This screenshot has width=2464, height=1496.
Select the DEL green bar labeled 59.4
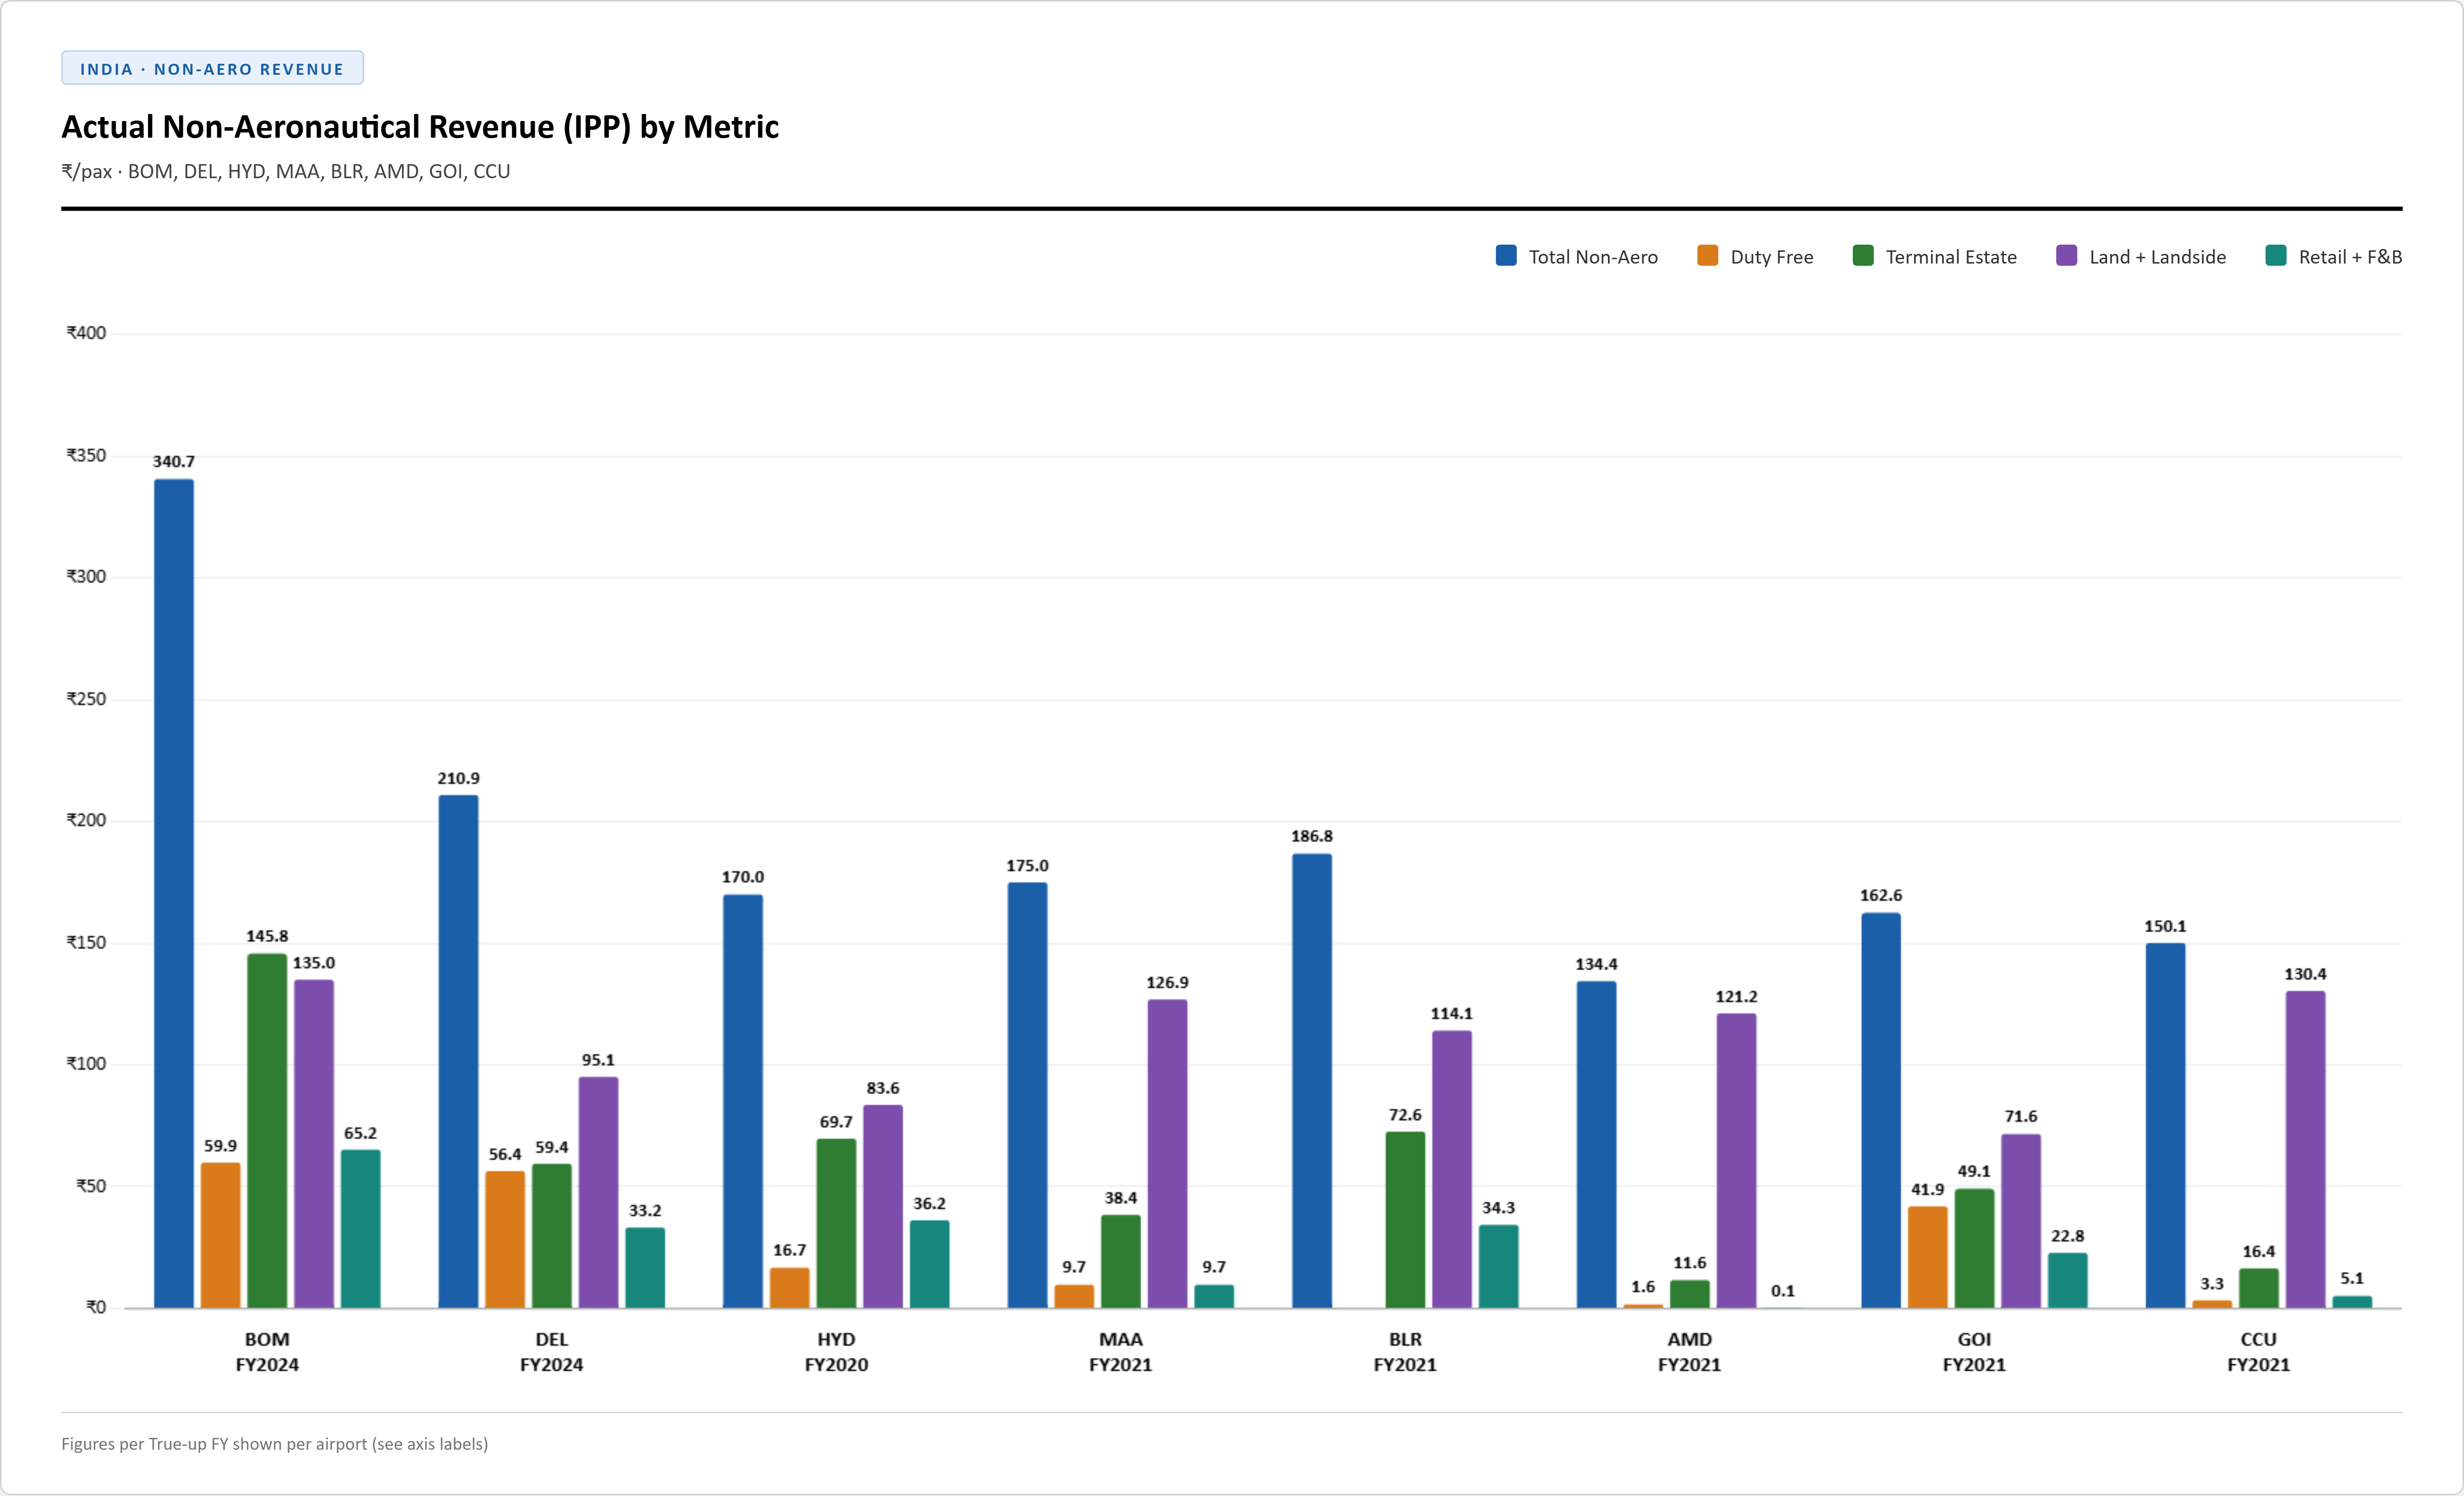[x=552, y=1236]
